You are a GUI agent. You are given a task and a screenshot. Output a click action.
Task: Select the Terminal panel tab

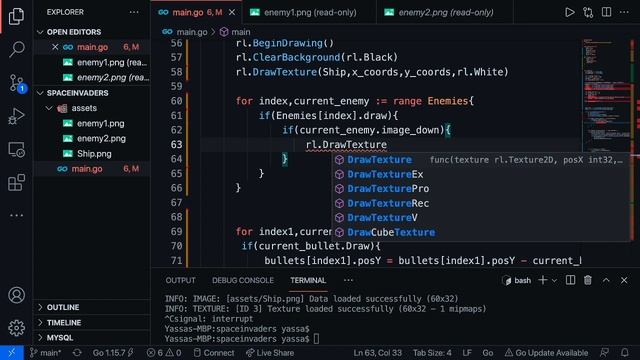[308, 280]
